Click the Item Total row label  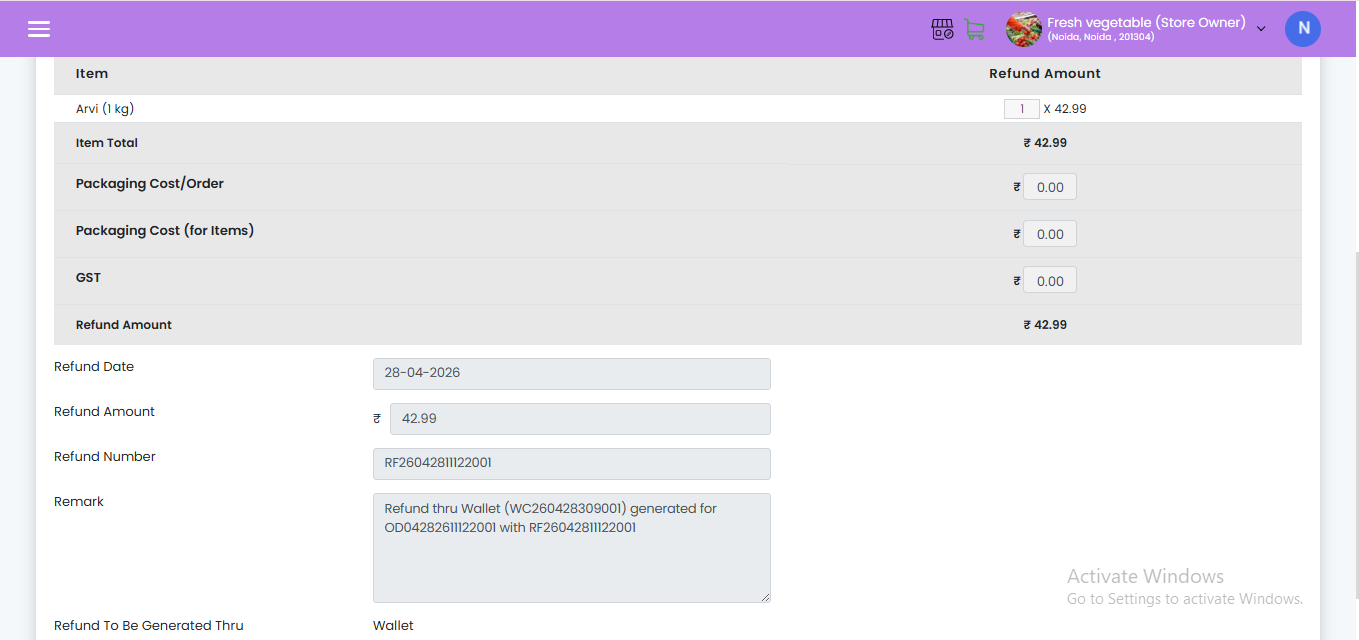107,143
